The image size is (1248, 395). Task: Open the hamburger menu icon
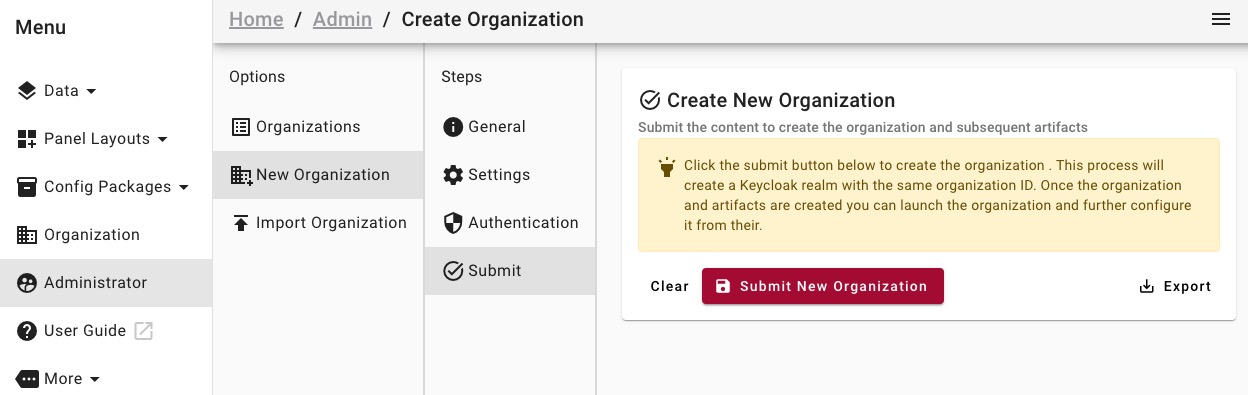(1220, 20)
